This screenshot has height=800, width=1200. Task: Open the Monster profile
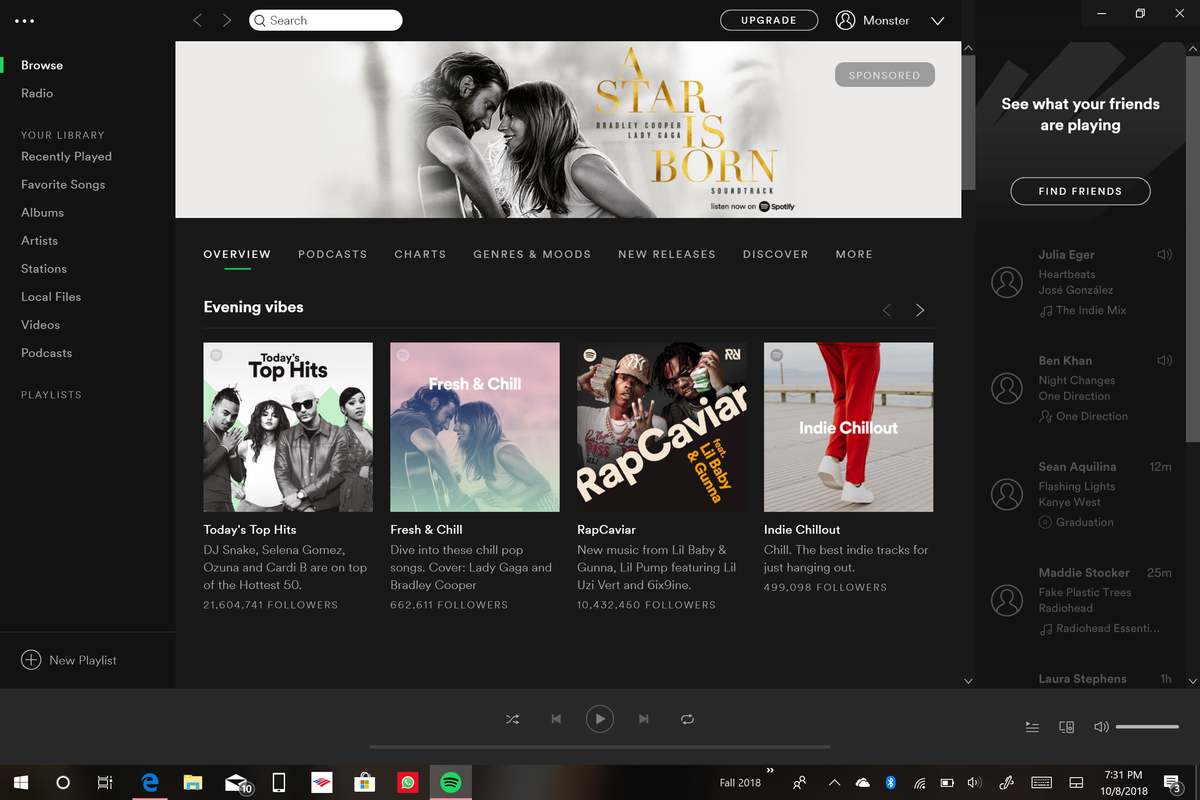[x=886, y=20]
